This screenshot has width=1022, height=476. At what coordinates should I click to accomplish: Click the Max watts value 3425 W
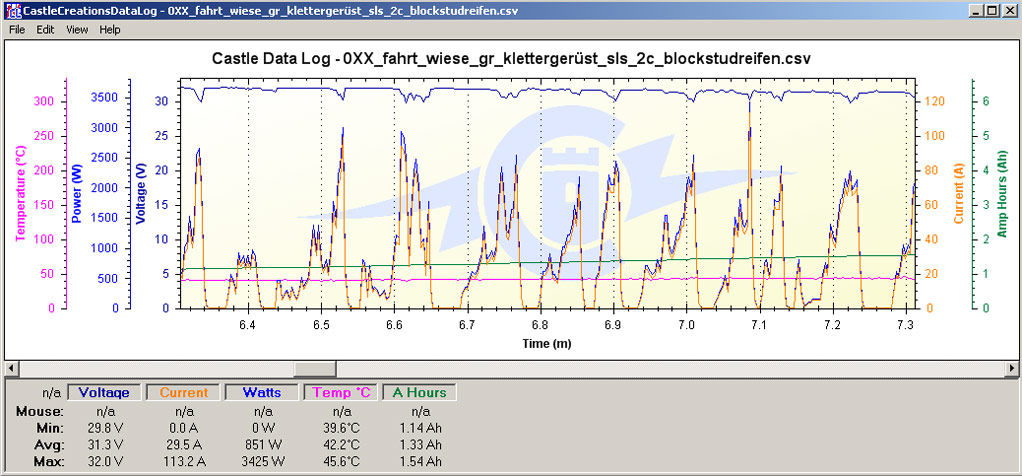263,462
